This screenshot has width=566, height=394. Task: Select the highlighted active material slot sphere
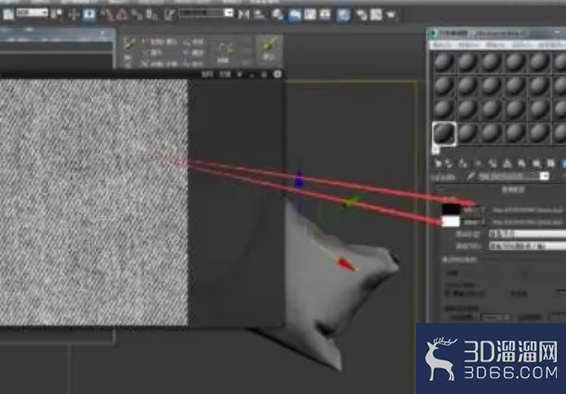pyautogui.click(x=444, y=133)
